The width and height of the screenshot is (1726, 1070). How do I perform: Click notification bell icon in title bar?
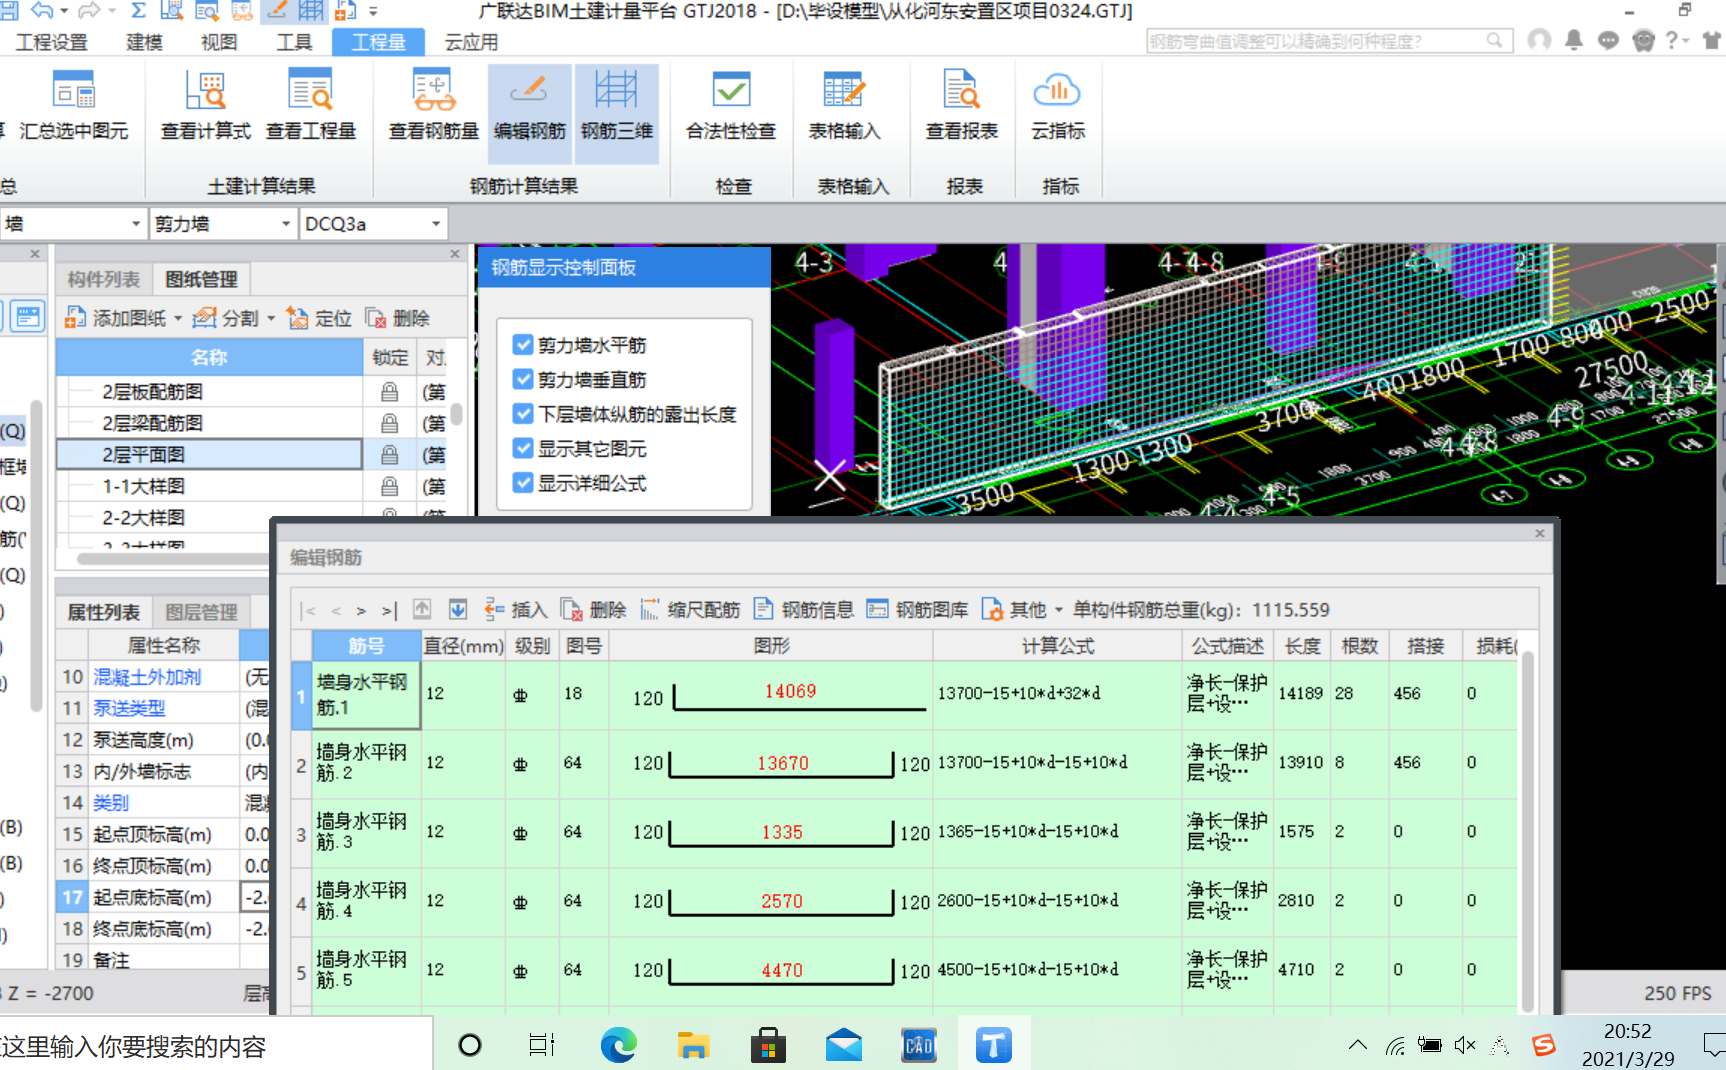pyautogui.click(x=1574, y=40)
